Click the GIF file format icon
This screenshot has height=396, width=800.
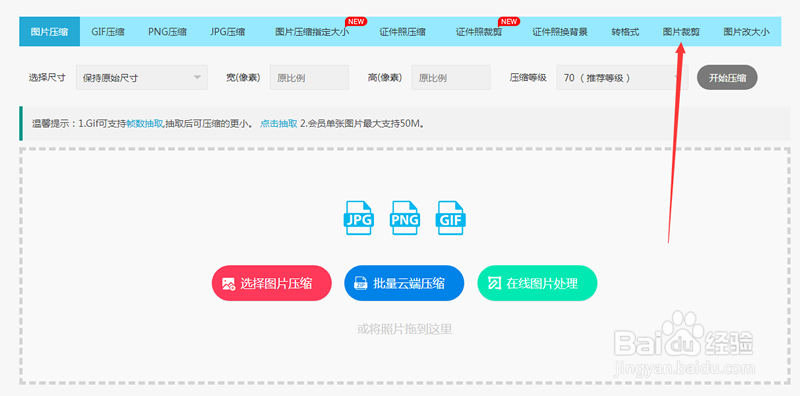[x=451, y=218]
